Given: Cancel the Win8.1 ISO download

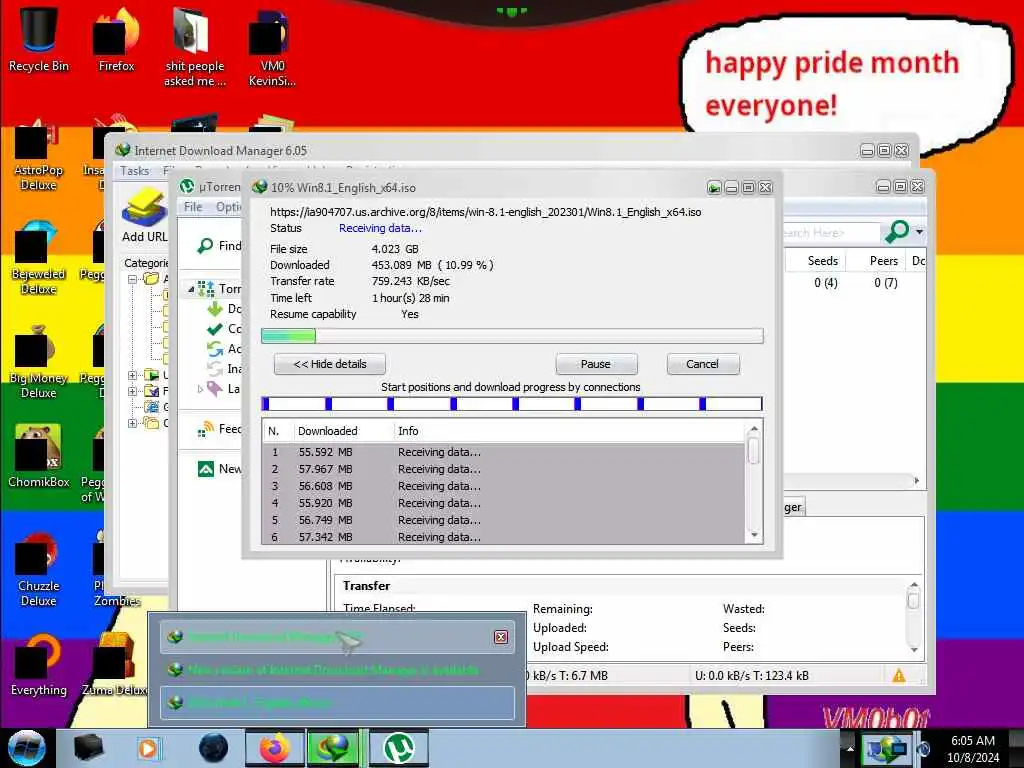Looking at the screenshot, I should pyautogui.click(x=703, y=364).
